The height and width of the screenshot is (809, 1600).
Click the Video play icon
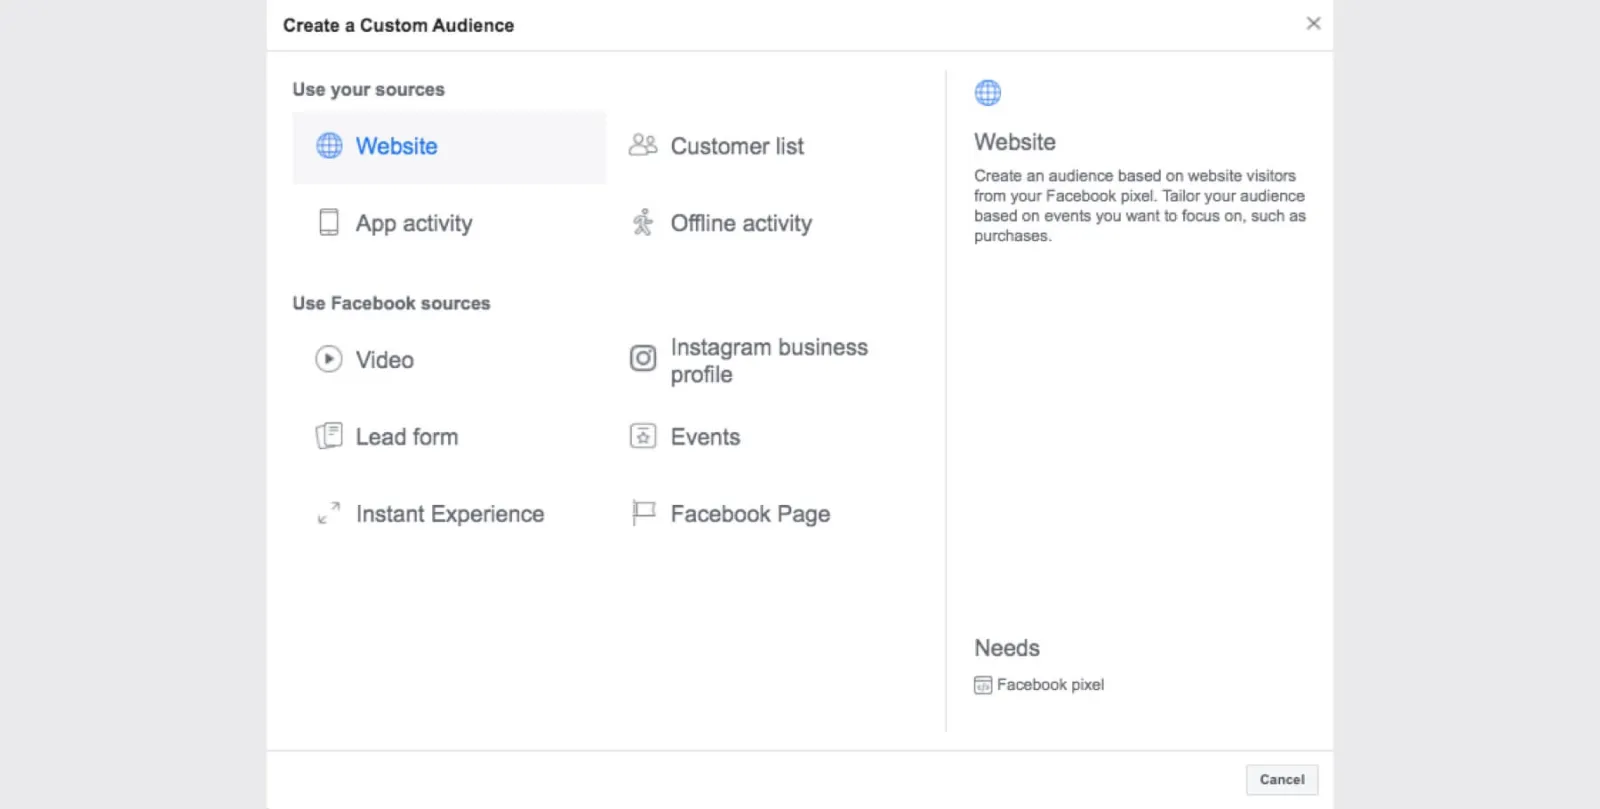329,359
